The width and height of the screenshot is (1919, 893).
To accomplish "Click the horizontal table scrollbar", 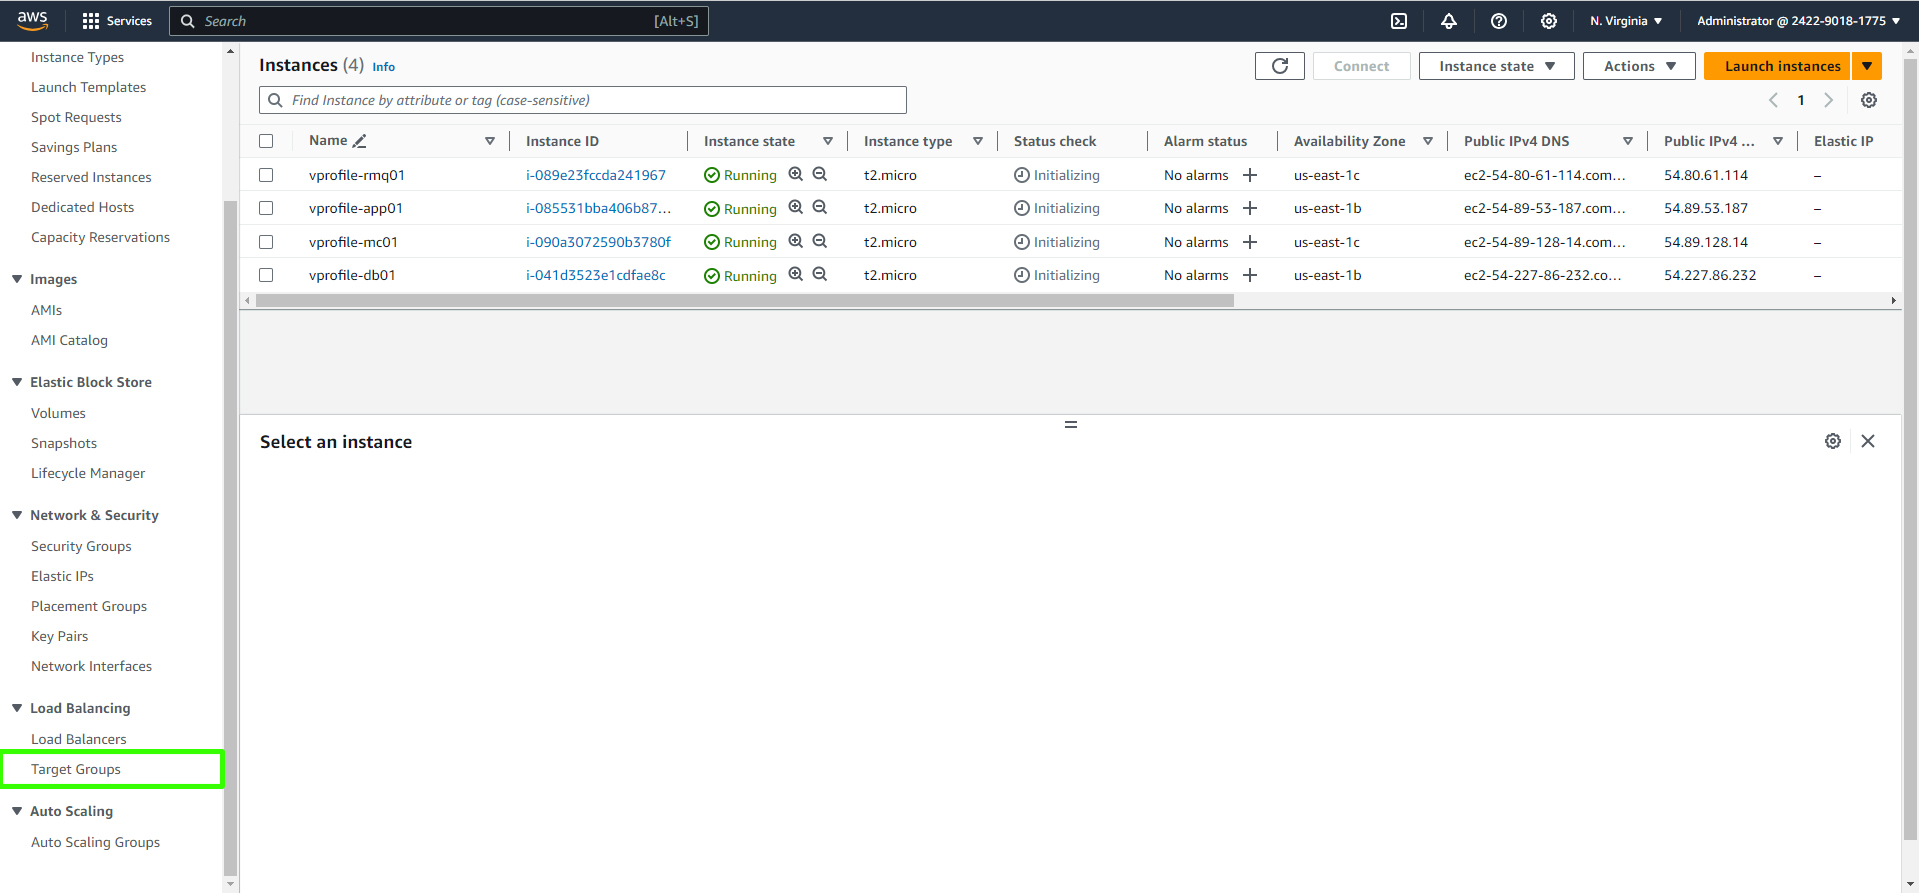I will 744,300.
